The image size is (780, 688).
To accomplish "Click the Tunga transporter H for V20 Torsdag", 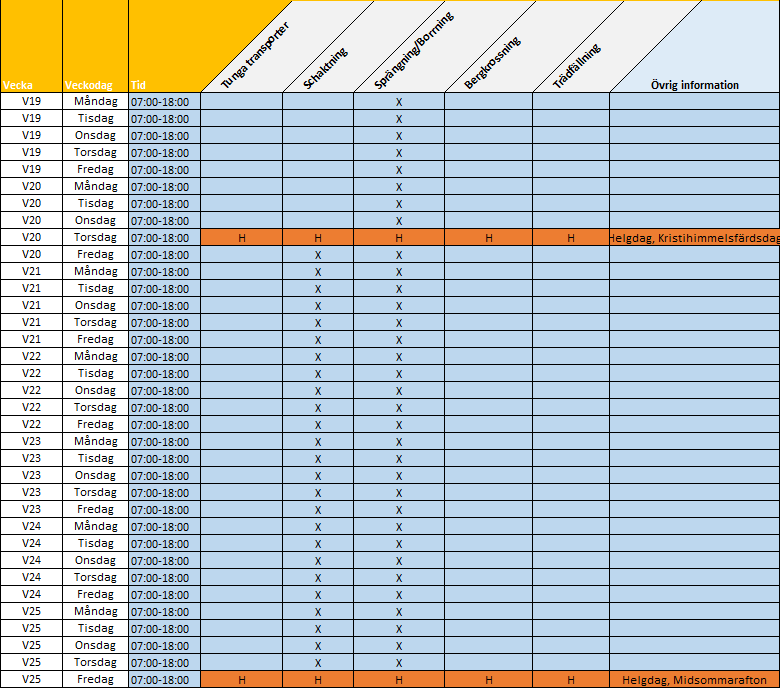I will coord(242,238).
